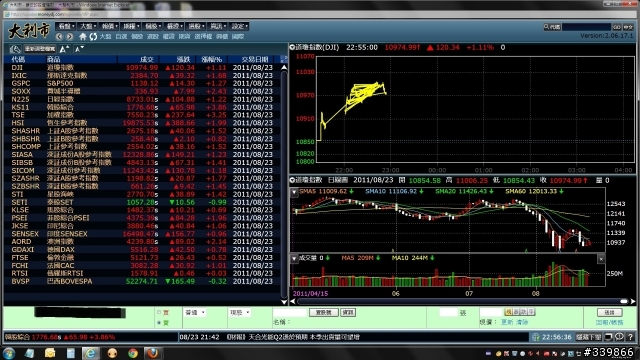Image resolution: width=640 pixels, height=360 pixels.
Task: Open the 選股 dropdown menu in top bar
Action: [x=196, y=26]
